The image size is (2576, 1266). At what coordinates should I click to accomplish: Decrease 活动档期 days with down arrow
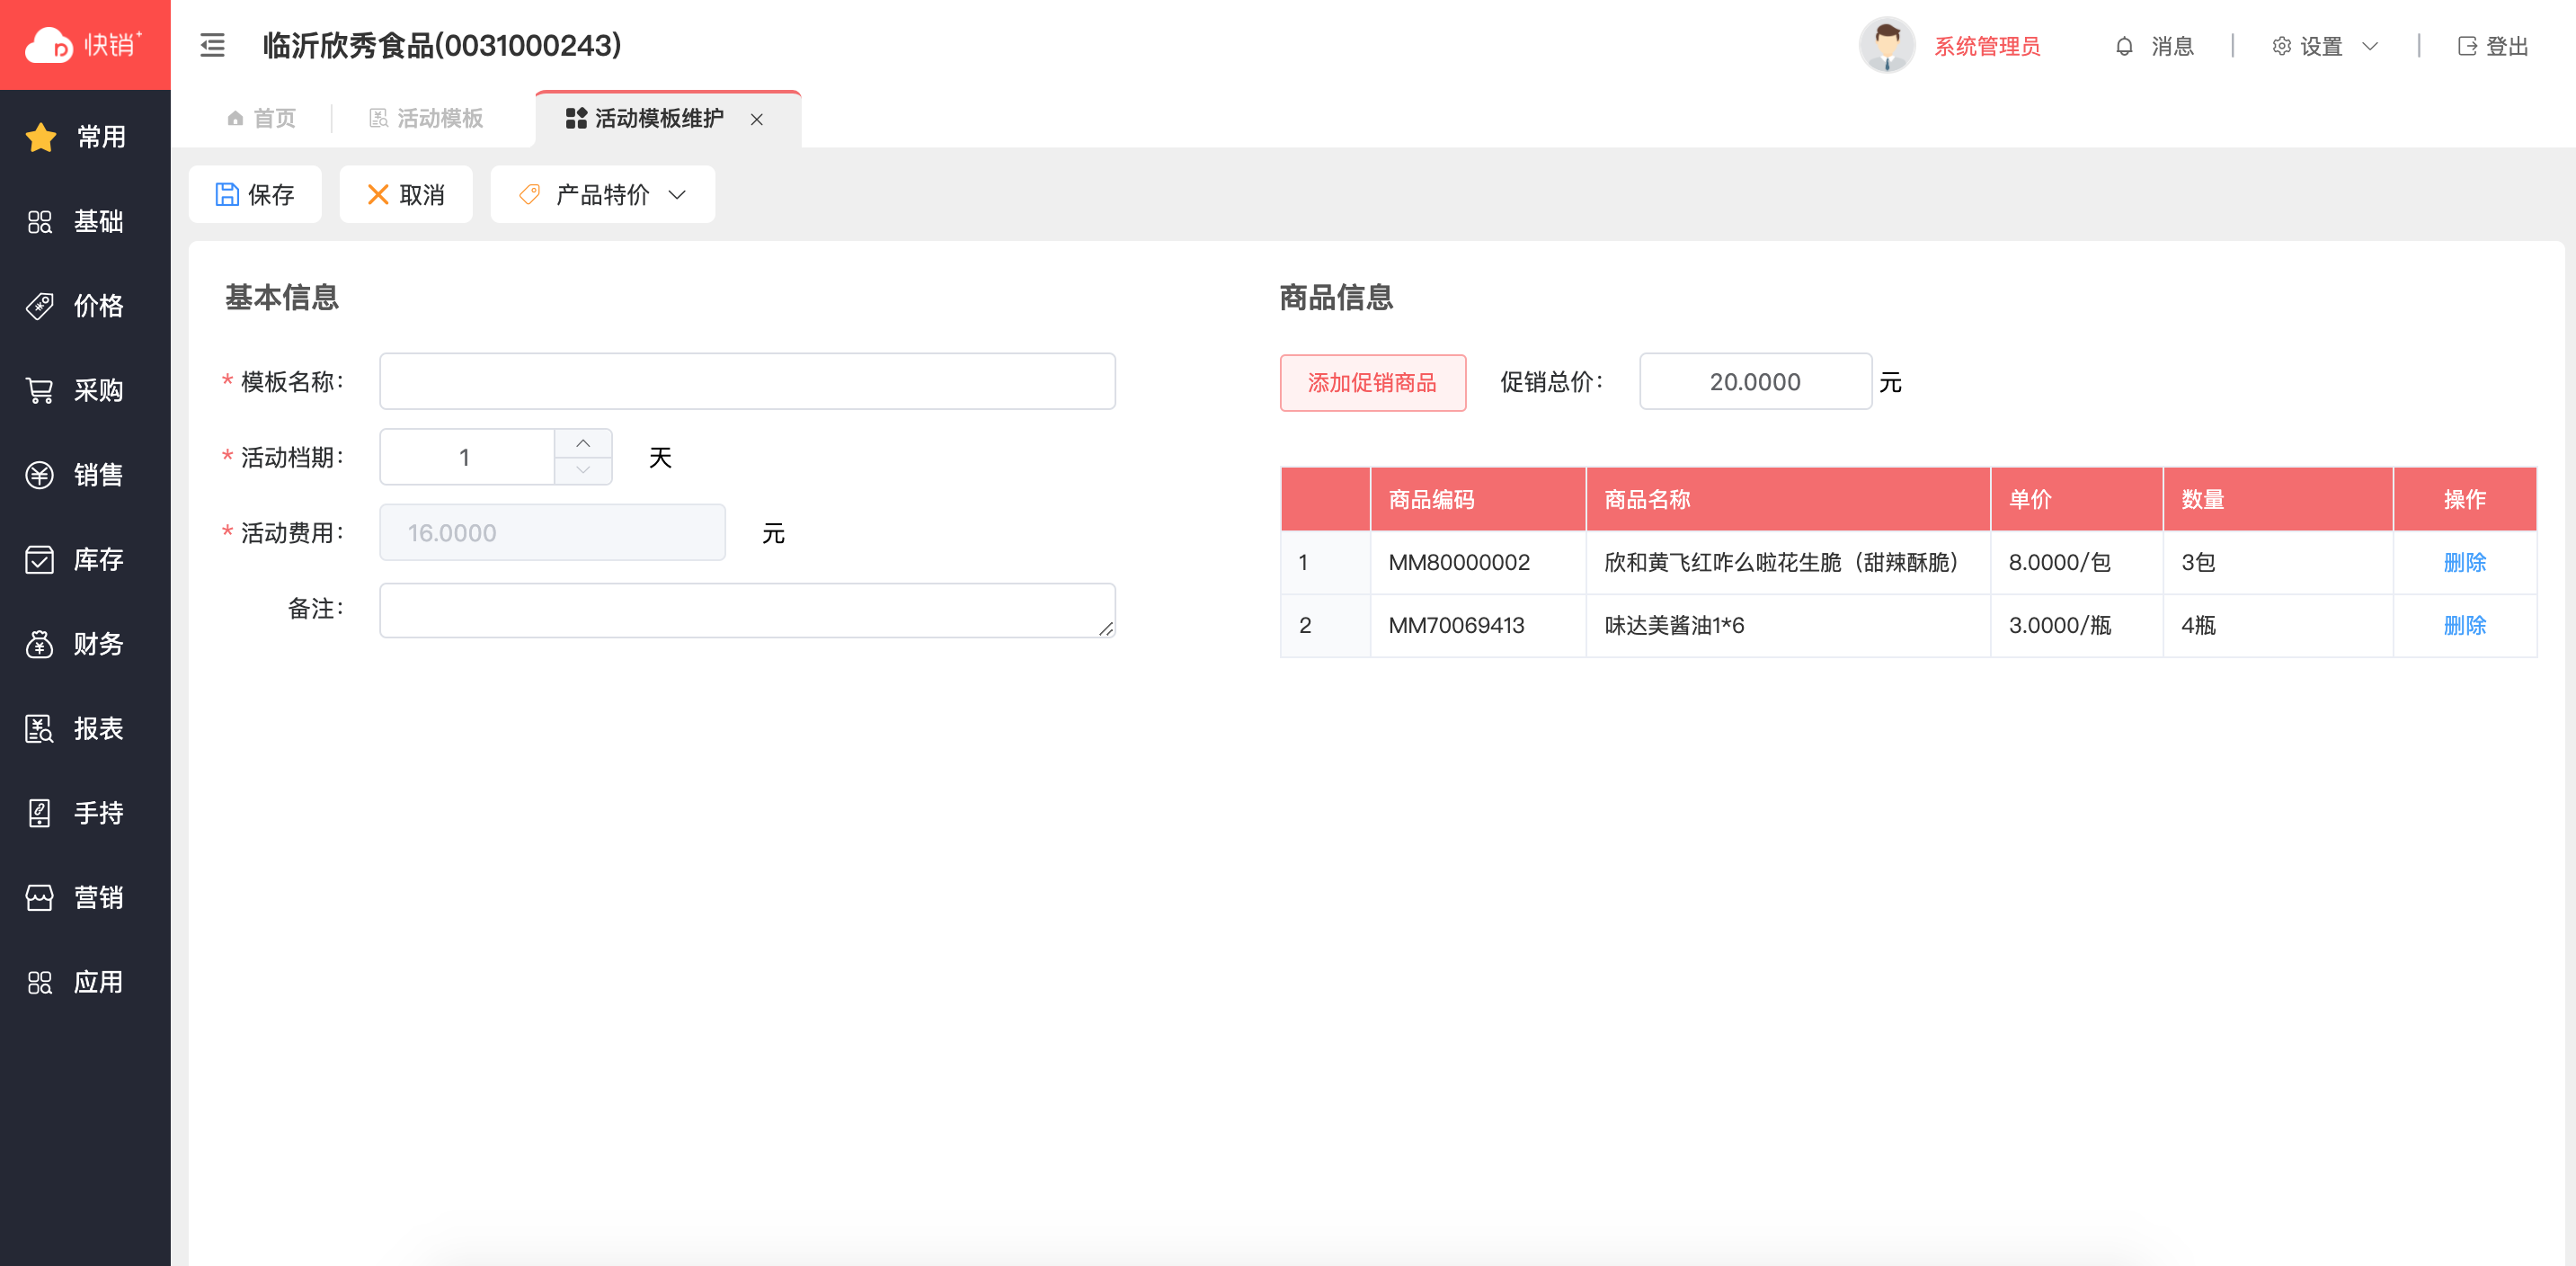[583, 470]
